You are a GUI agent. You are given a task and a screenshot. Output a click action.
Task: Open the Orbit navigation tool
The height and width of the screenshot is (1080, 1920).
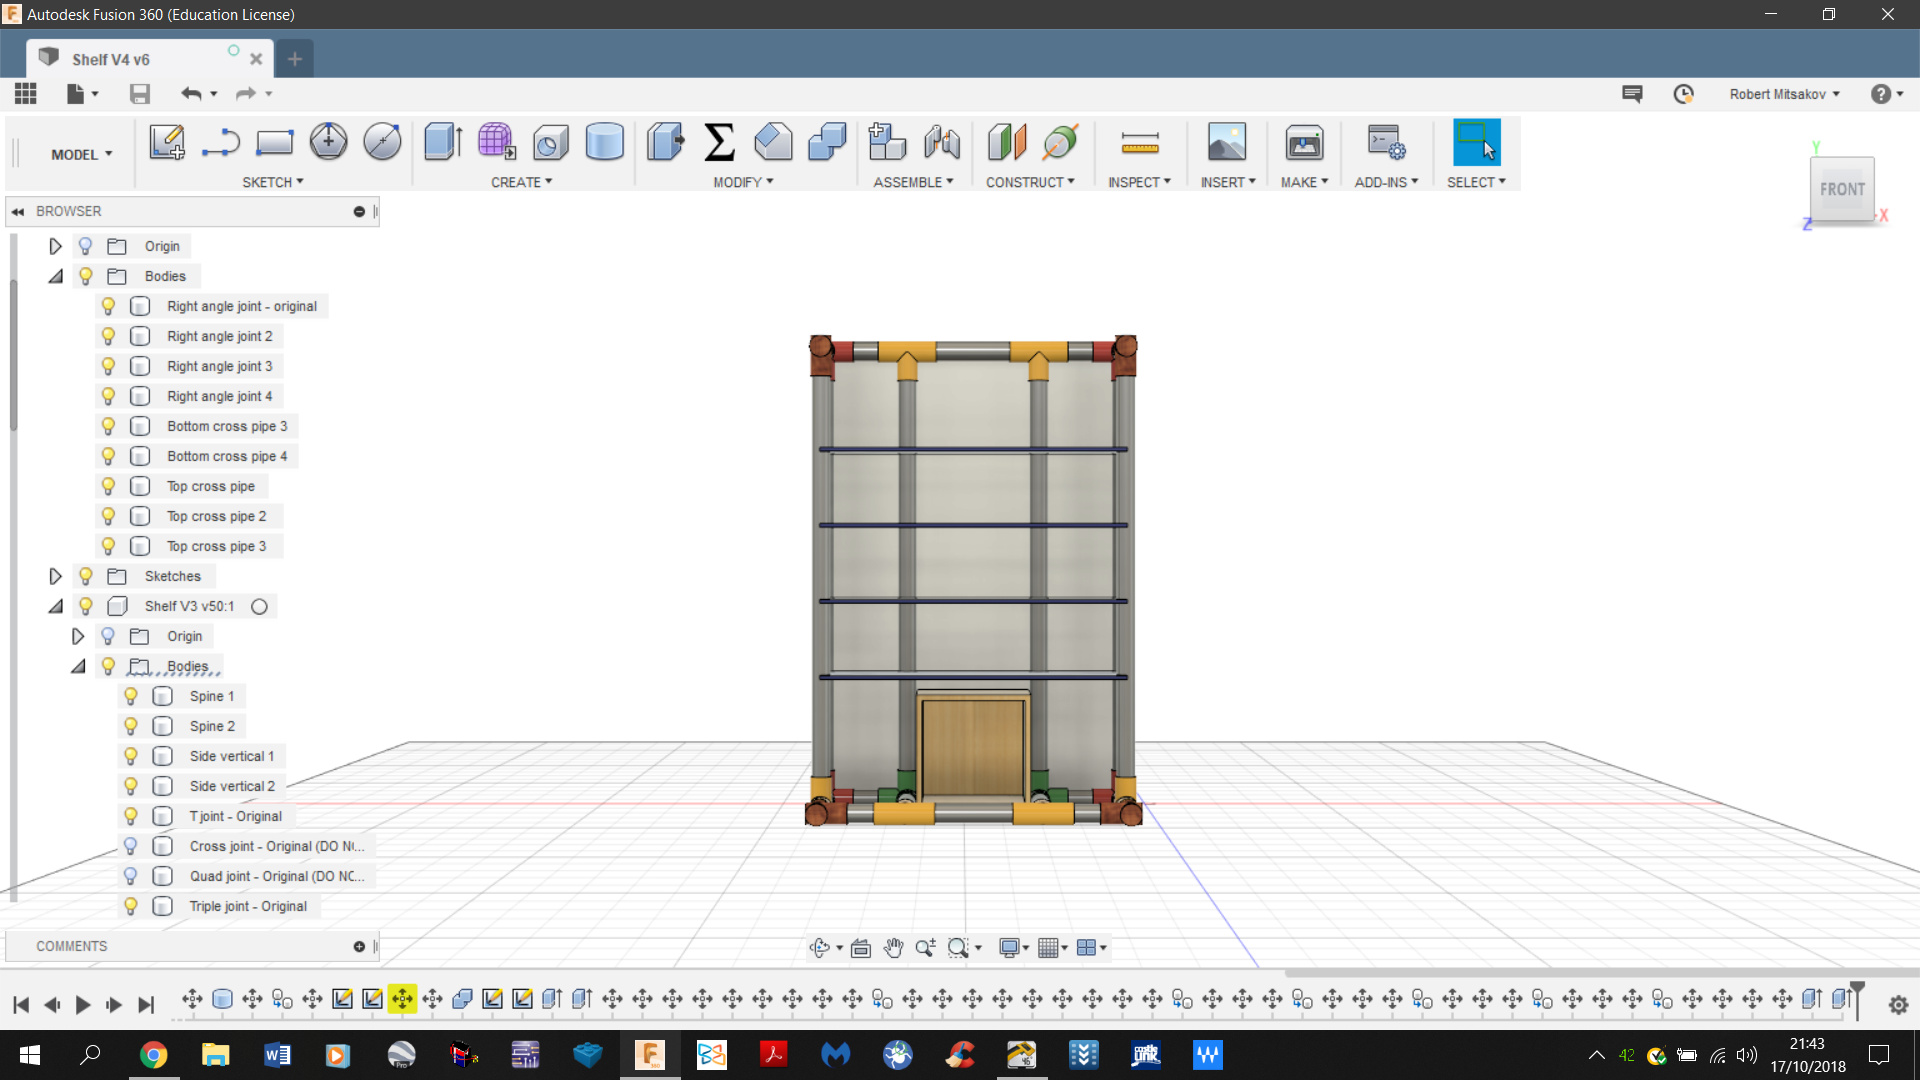(x=820, y=948)
